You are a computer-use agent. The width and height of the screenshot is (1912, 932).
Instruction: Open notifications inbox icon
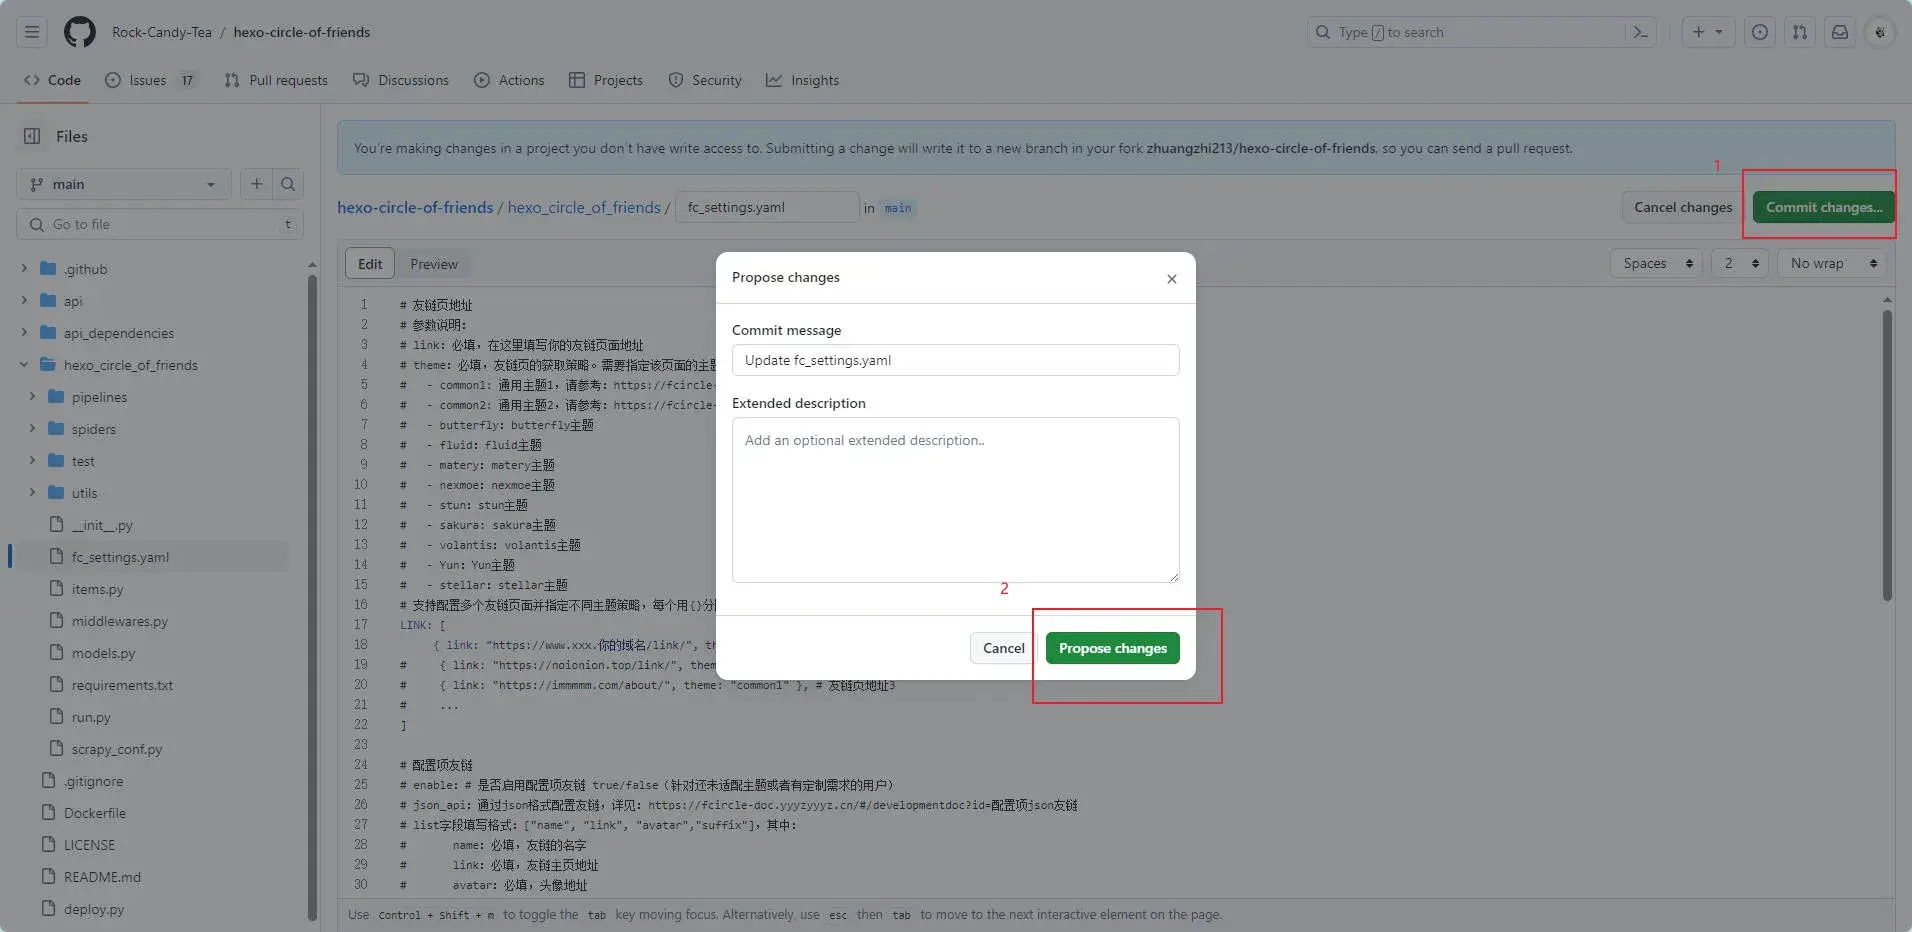pyautogui.click(x=1840, y=32)
